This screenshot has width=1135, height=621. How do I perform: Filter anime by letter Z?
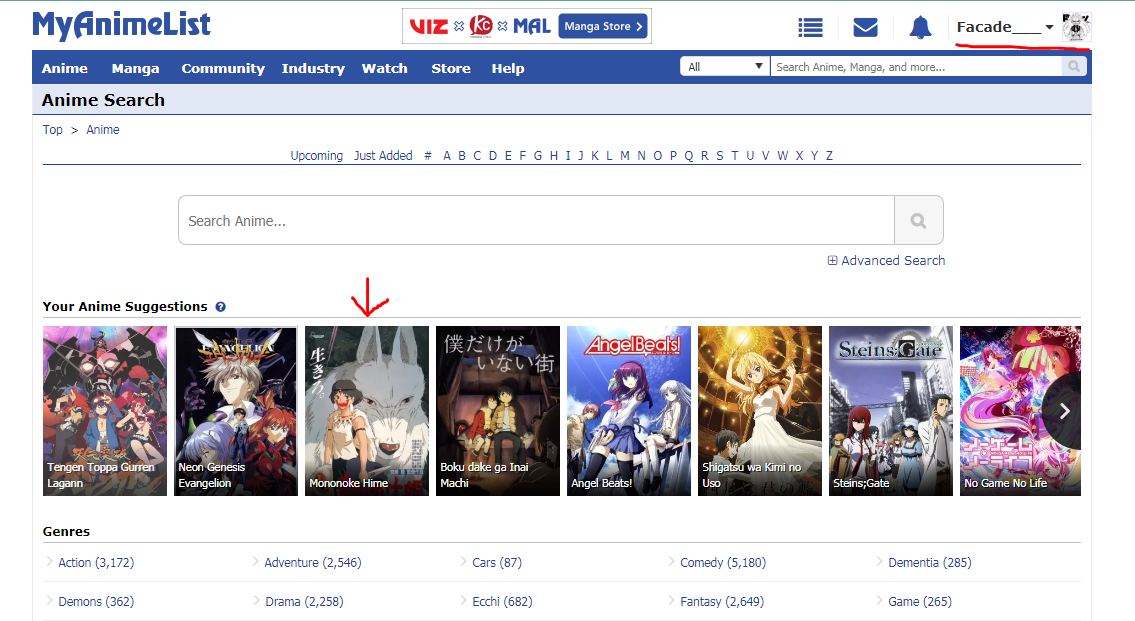(829, 156)
